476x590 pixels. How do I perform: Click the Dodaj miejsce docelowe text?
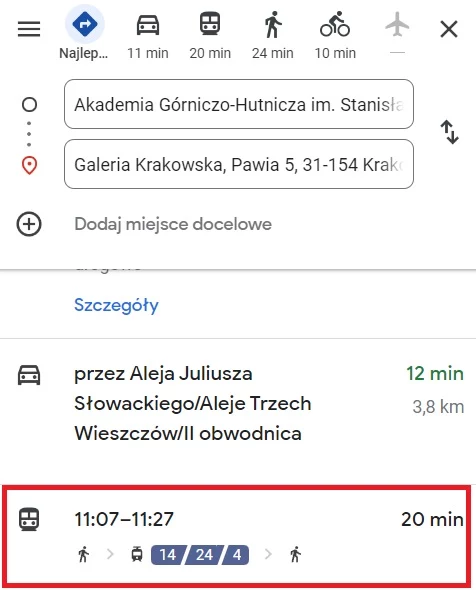[x=173, y=224]
